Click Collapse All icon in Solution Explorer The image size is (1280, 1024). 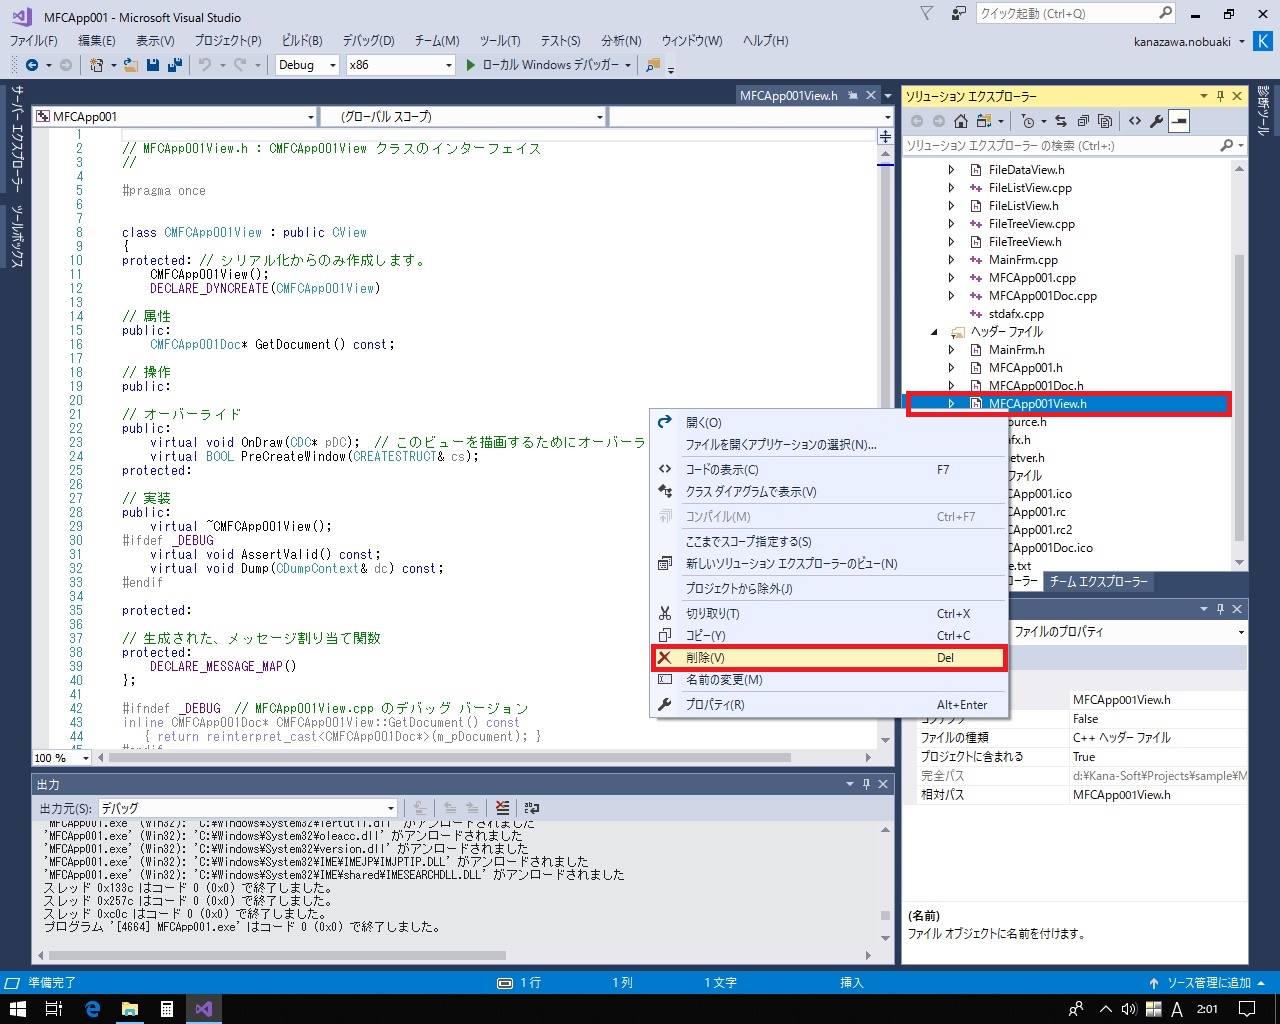coord(1083,121)
